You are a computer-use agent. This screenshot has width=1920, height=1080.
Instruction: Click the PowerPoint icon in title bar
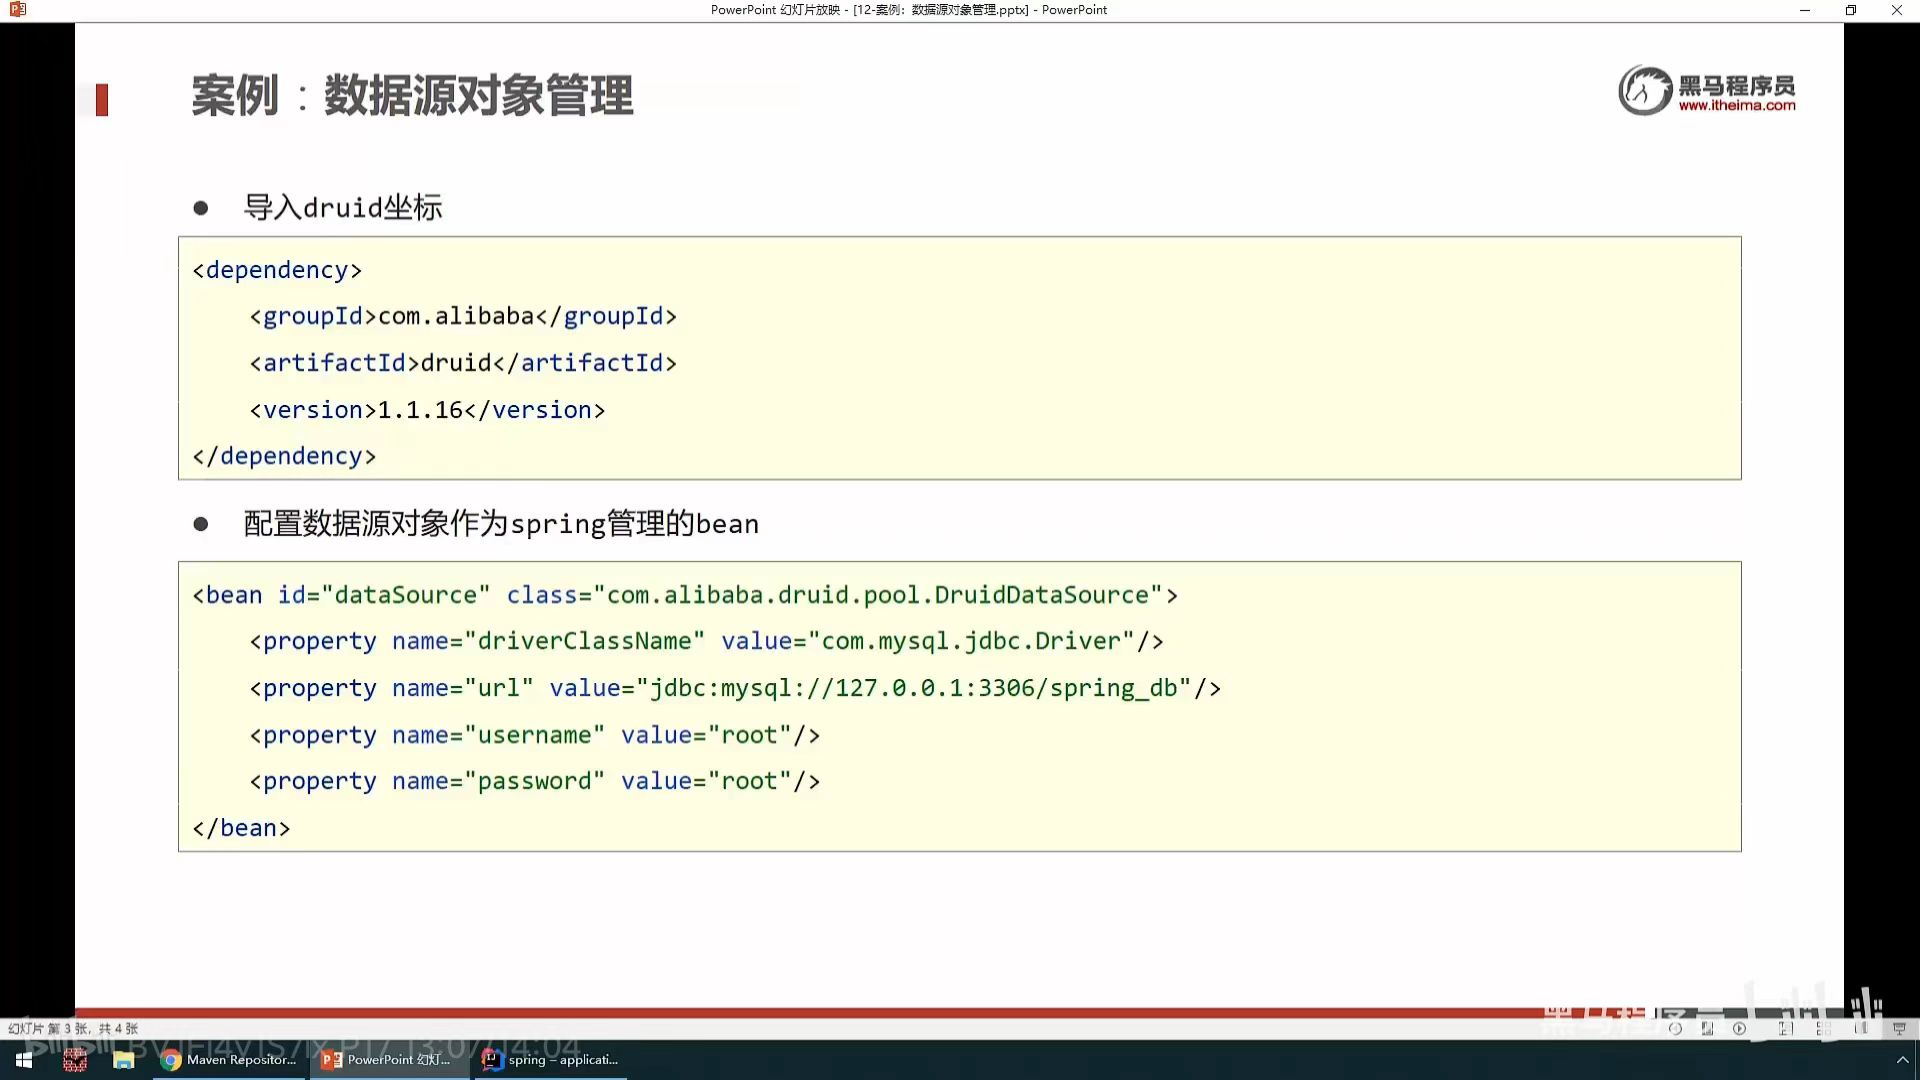(17, 10)
